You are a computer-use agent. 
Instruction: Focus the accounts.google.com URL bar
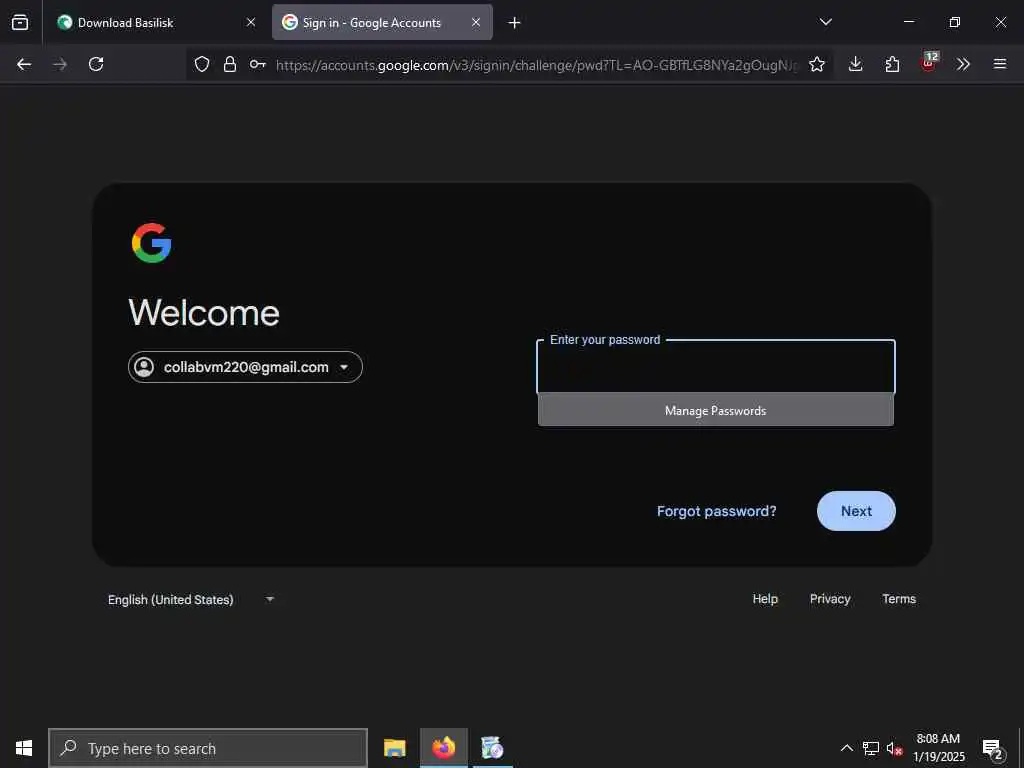coord(537,65)
